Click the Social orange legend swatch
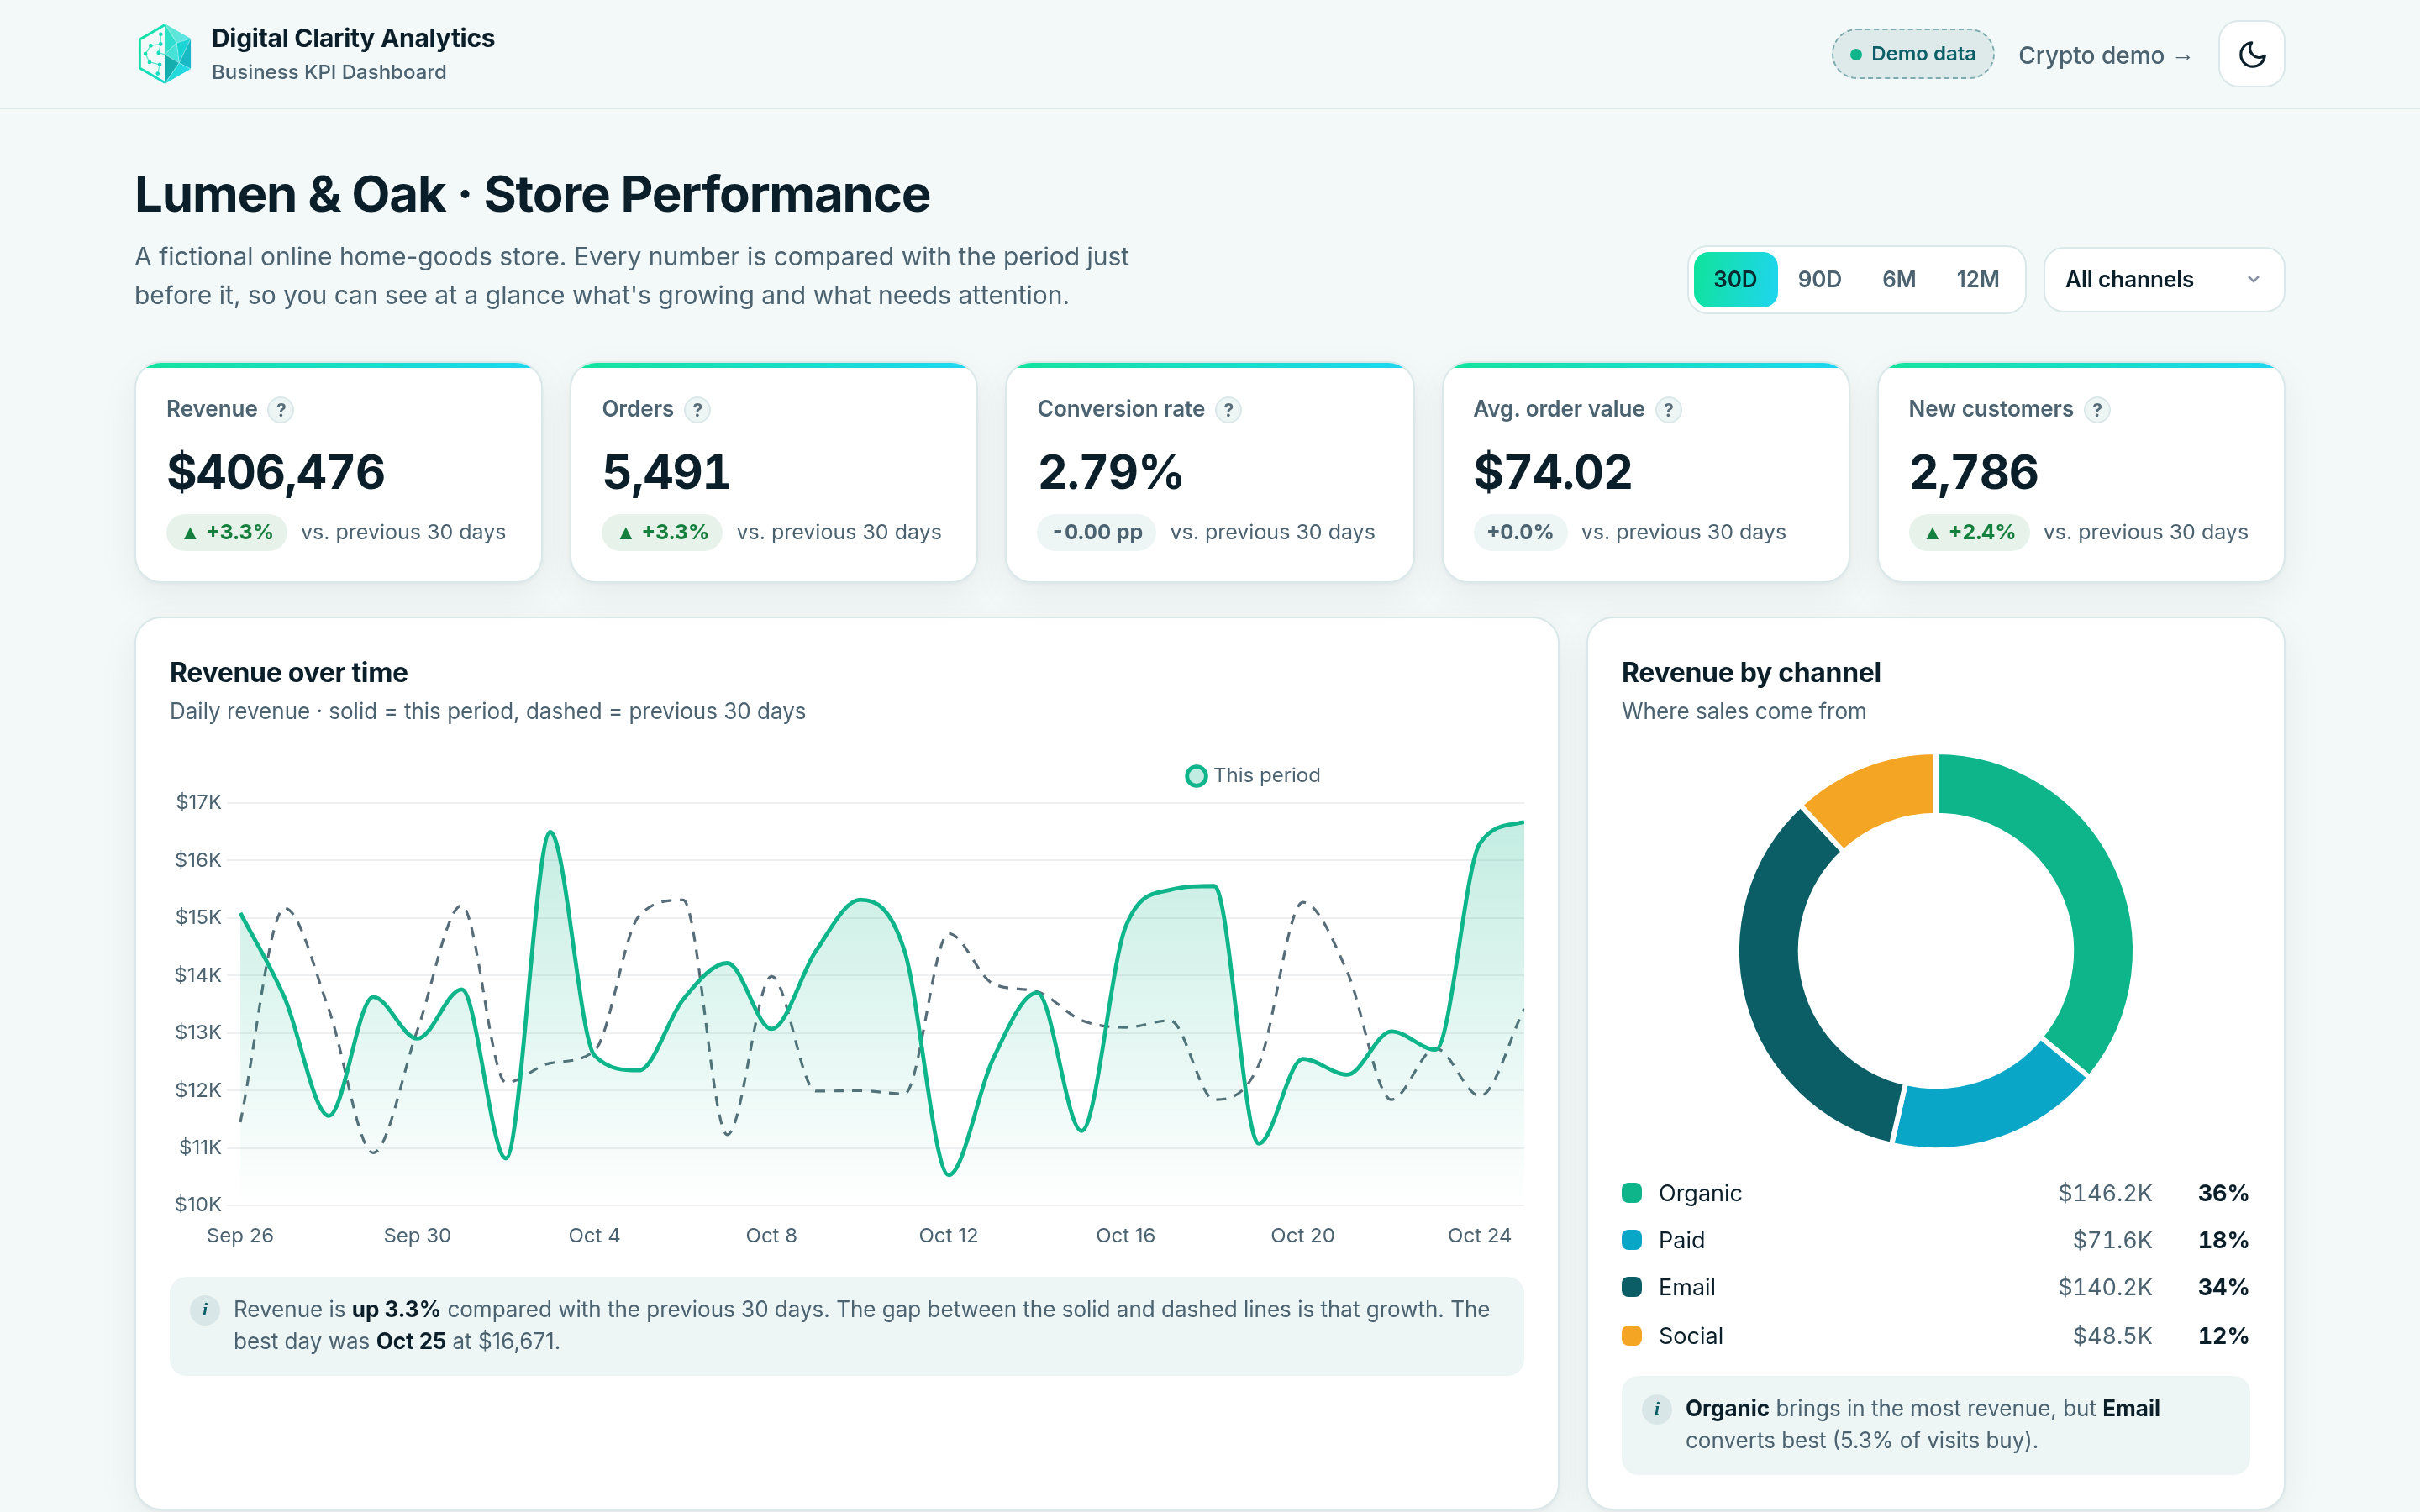The height and width of the screenshot is (1512, 2420). coord(1632,1336)
